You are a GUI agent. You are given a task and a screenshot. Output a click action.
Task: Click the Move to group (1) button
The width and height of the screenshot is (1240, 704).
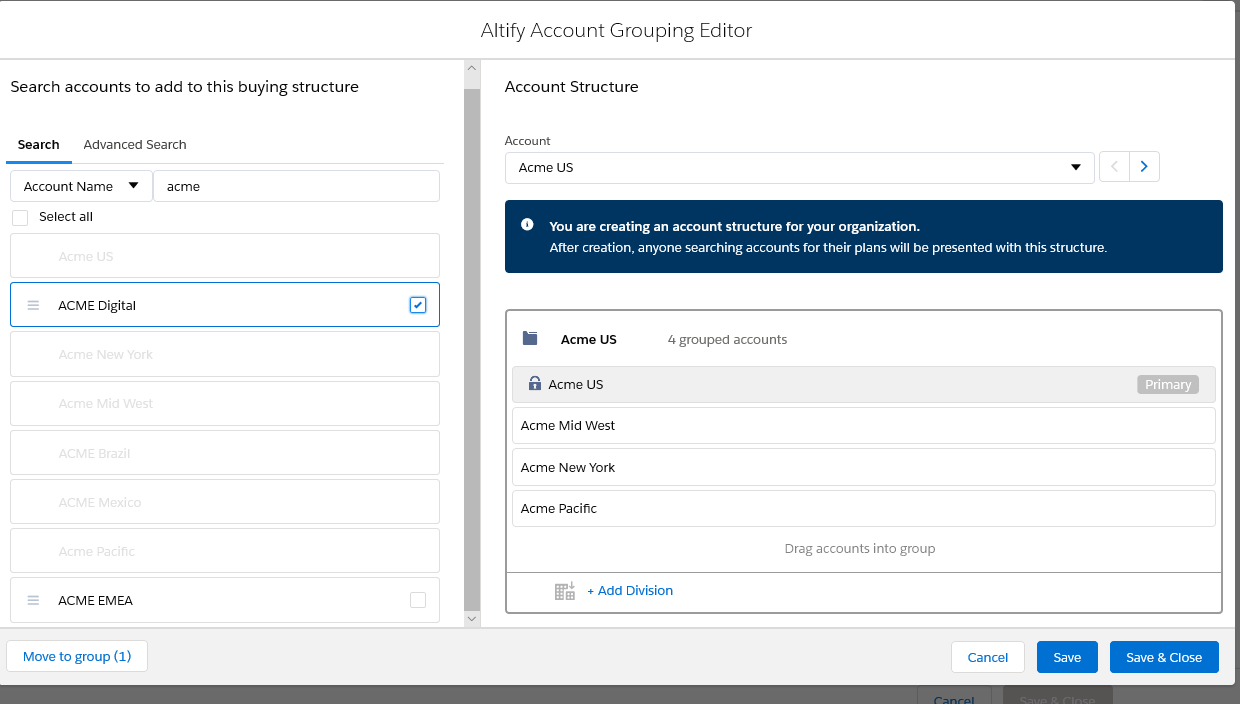77,656
